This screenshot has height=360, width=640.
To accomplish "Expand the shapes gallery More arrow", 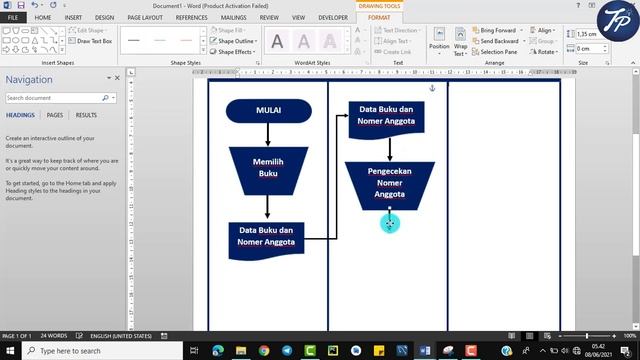I will [62, 50].
